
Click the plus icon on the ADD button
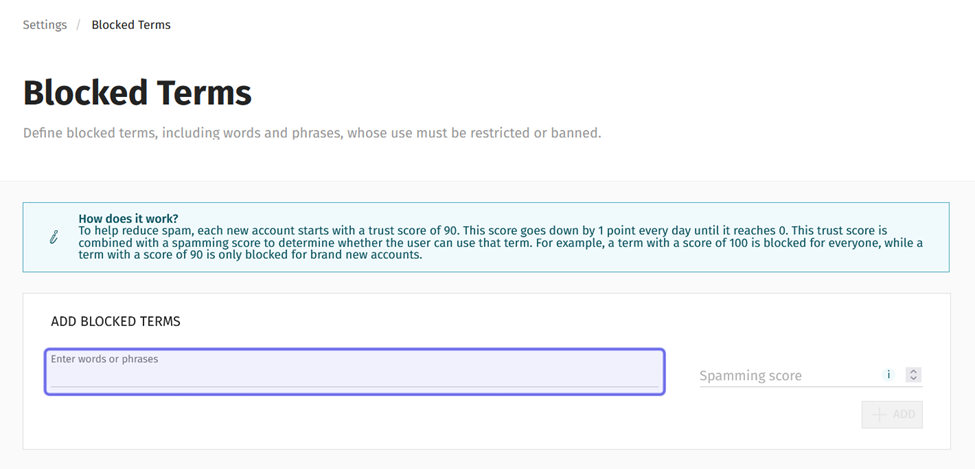click(x=880, y=415)
